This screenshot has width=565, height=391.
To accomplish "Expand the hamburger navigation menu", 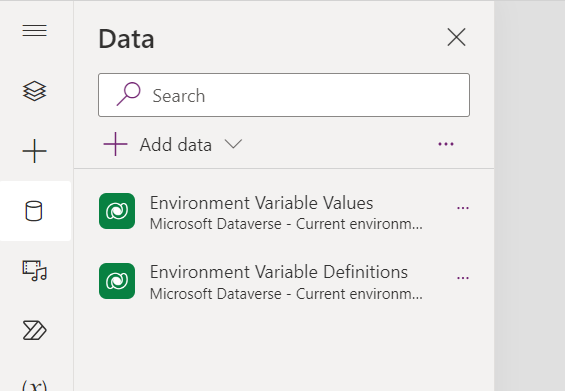I will pyautogui.click(x=35, y=30).
